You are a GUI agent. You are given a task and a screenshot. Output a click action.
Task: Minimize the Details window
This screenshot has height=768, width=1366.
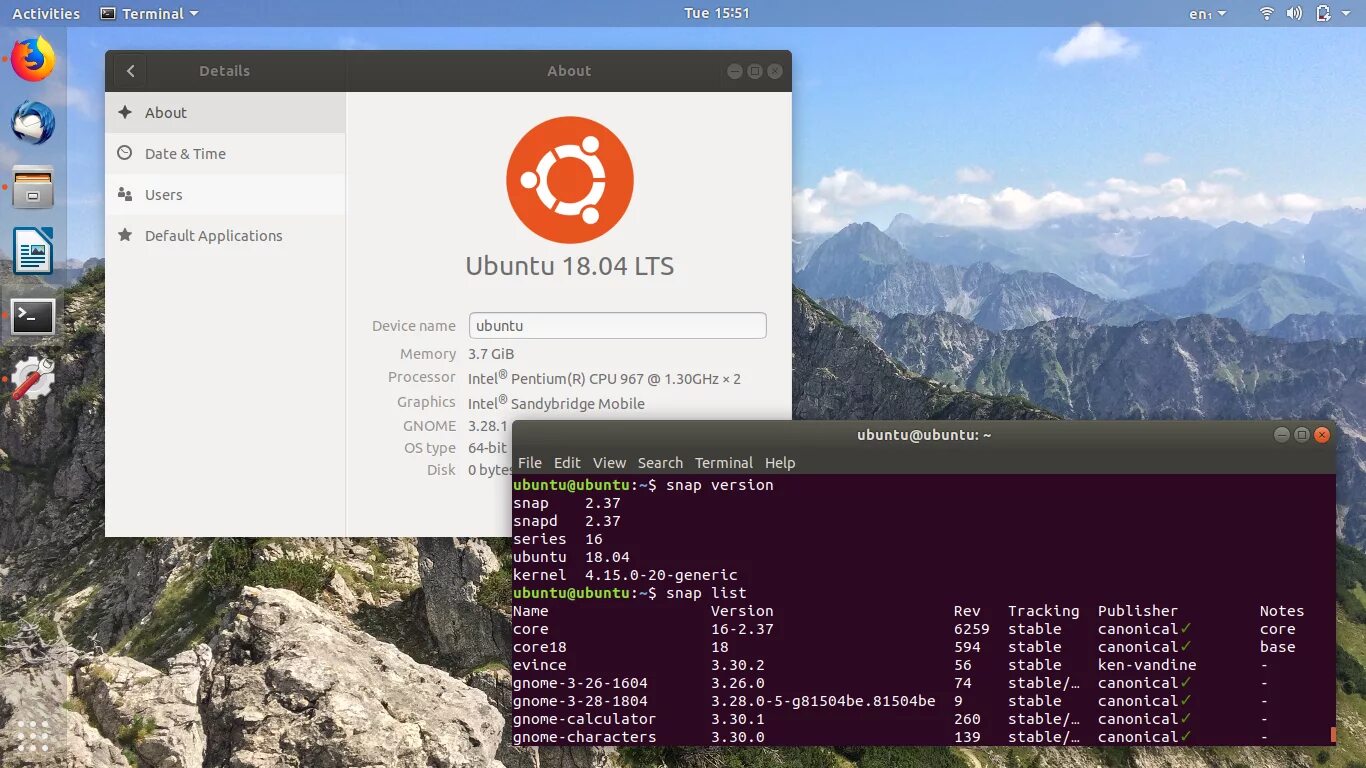(735, 71)
